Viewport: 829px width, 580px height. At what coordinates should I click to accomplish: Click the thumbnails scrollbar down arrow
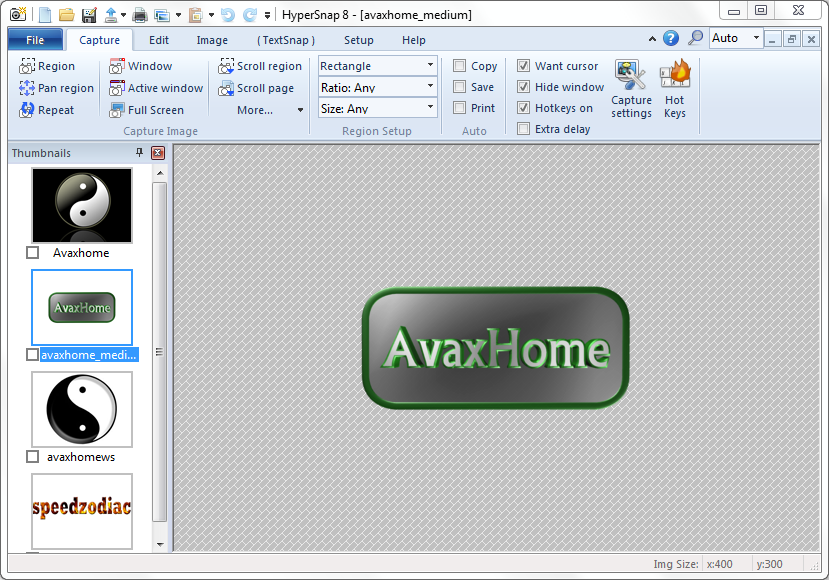160,544
